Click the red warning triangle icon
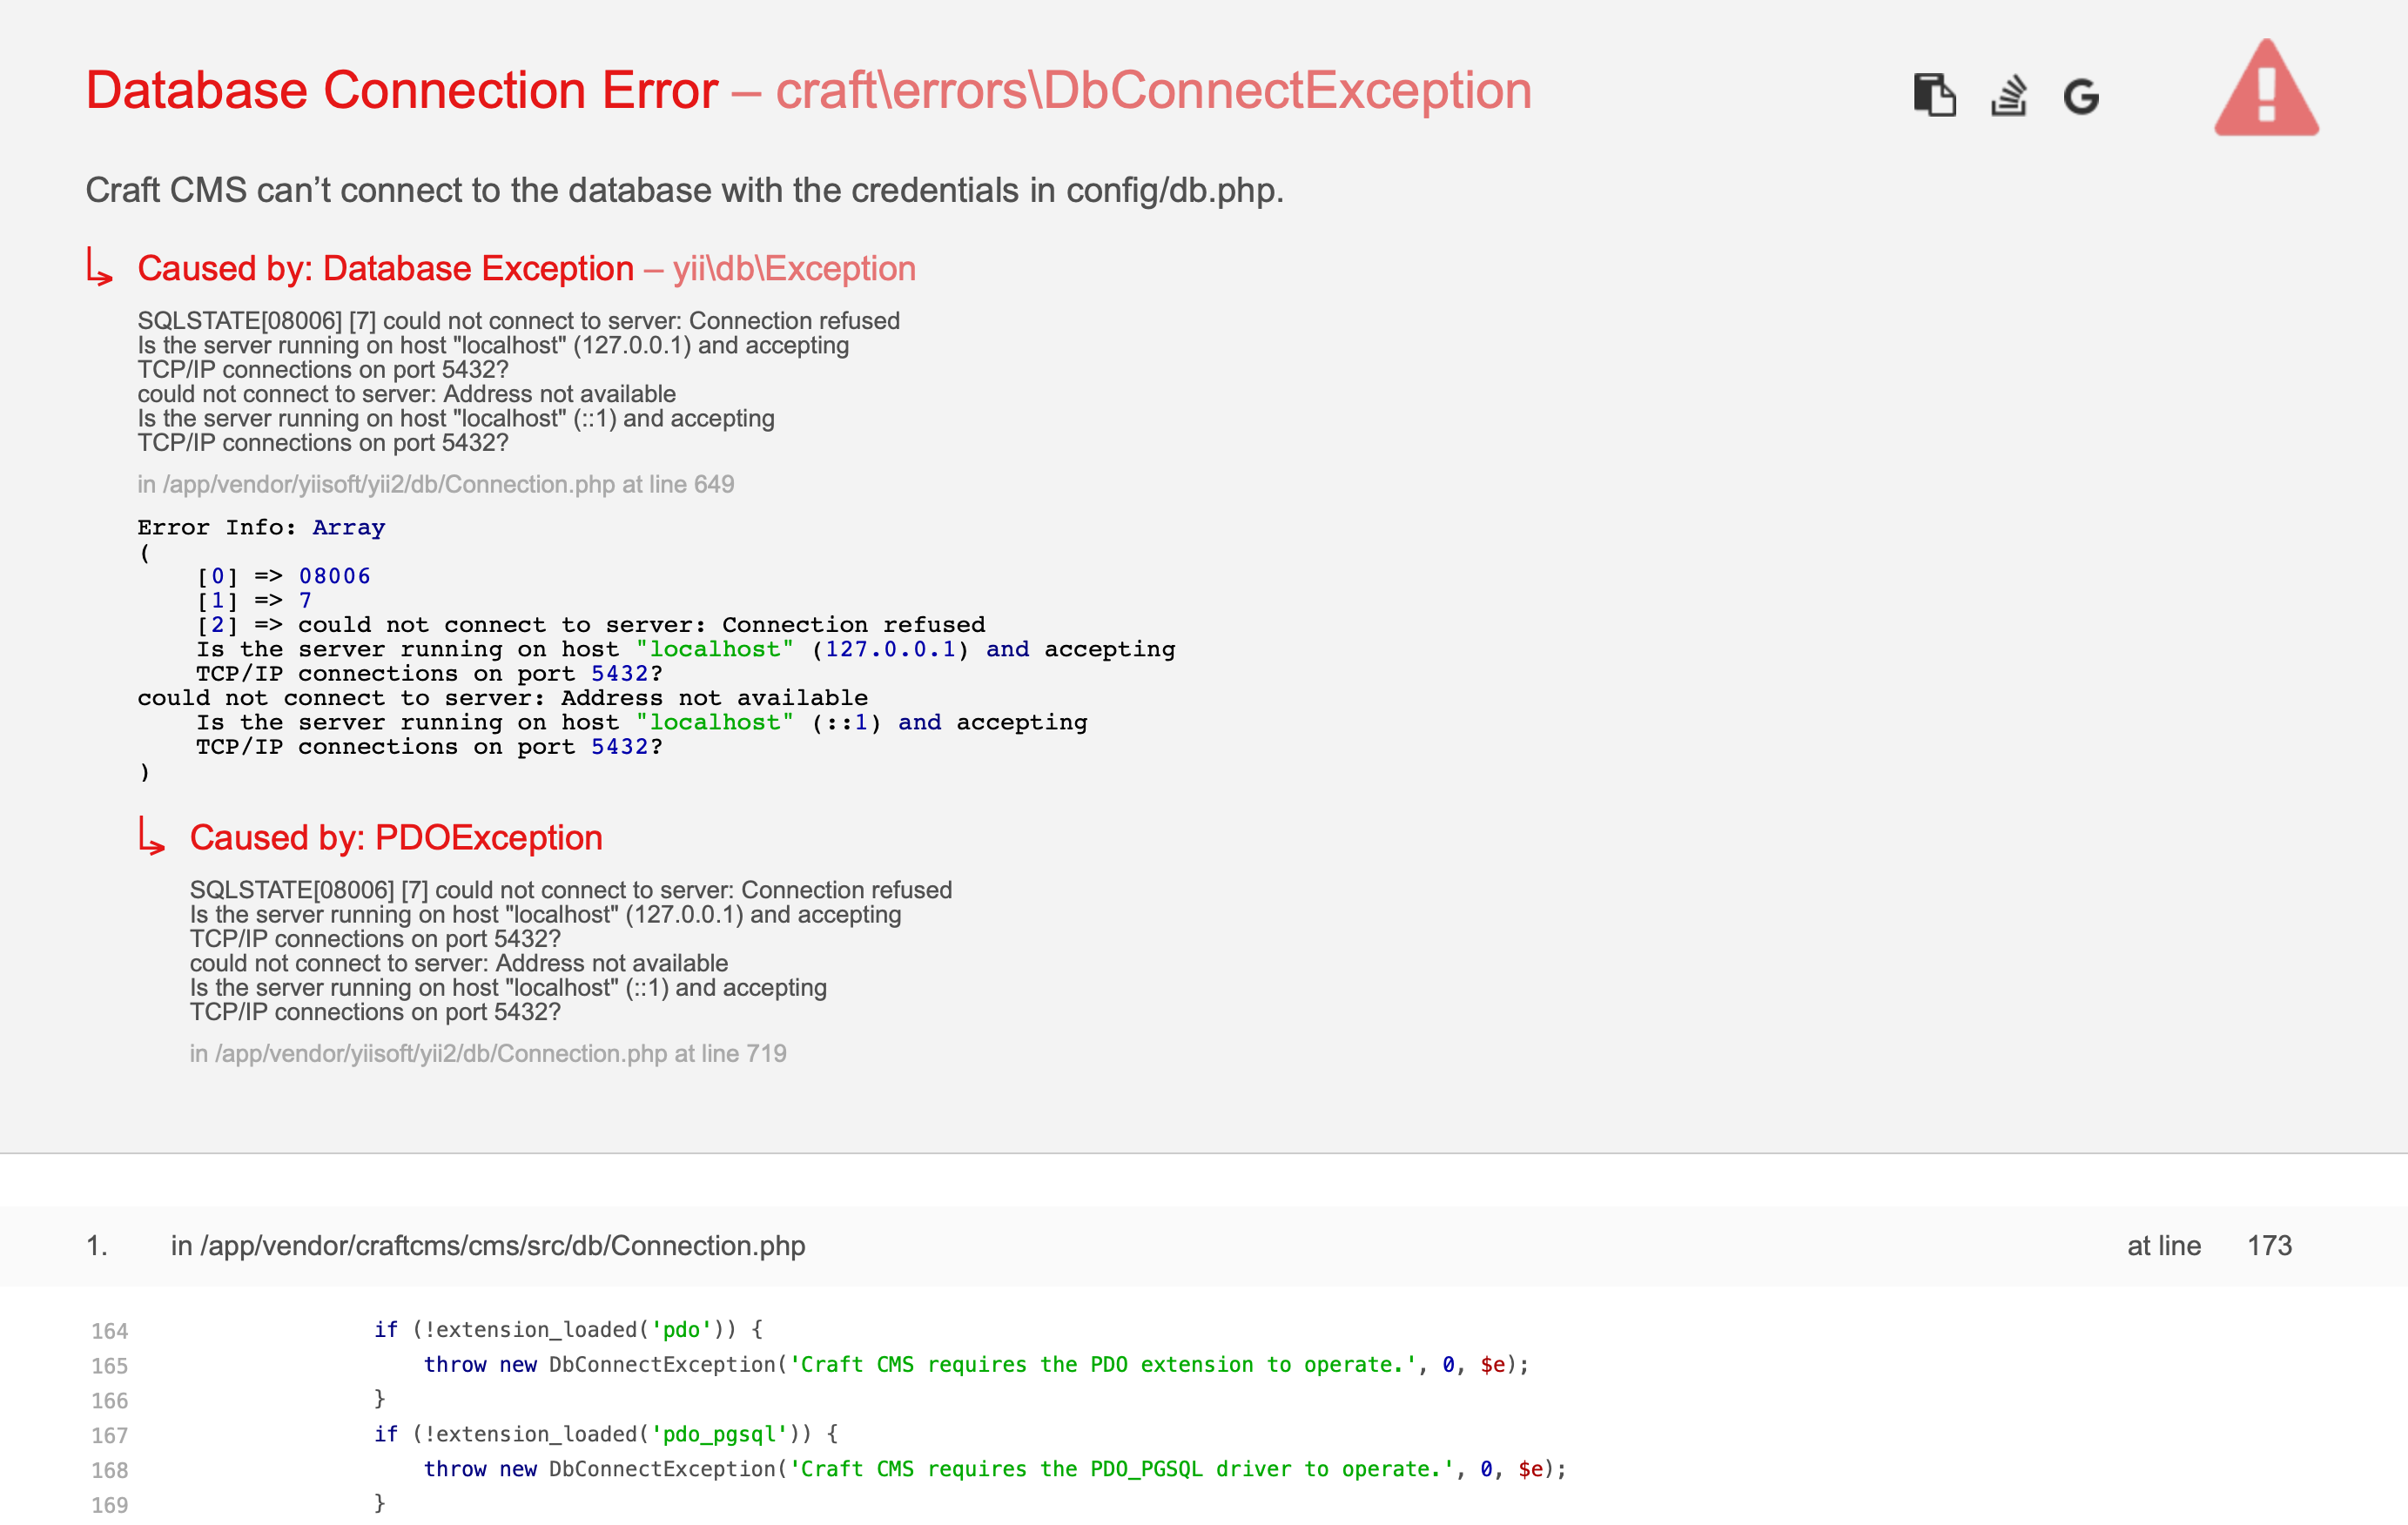This screenshot has width=2408, height=1525. 2266,88
